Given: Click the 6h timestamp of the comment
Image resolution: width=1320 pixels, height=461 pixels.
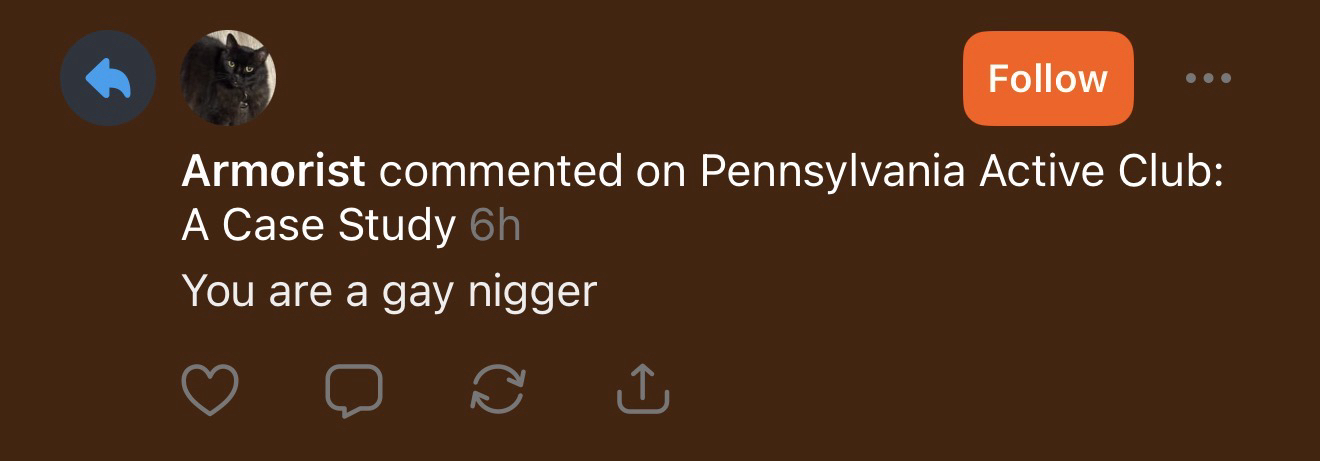Looking at the screenshot, I should 495,227.
